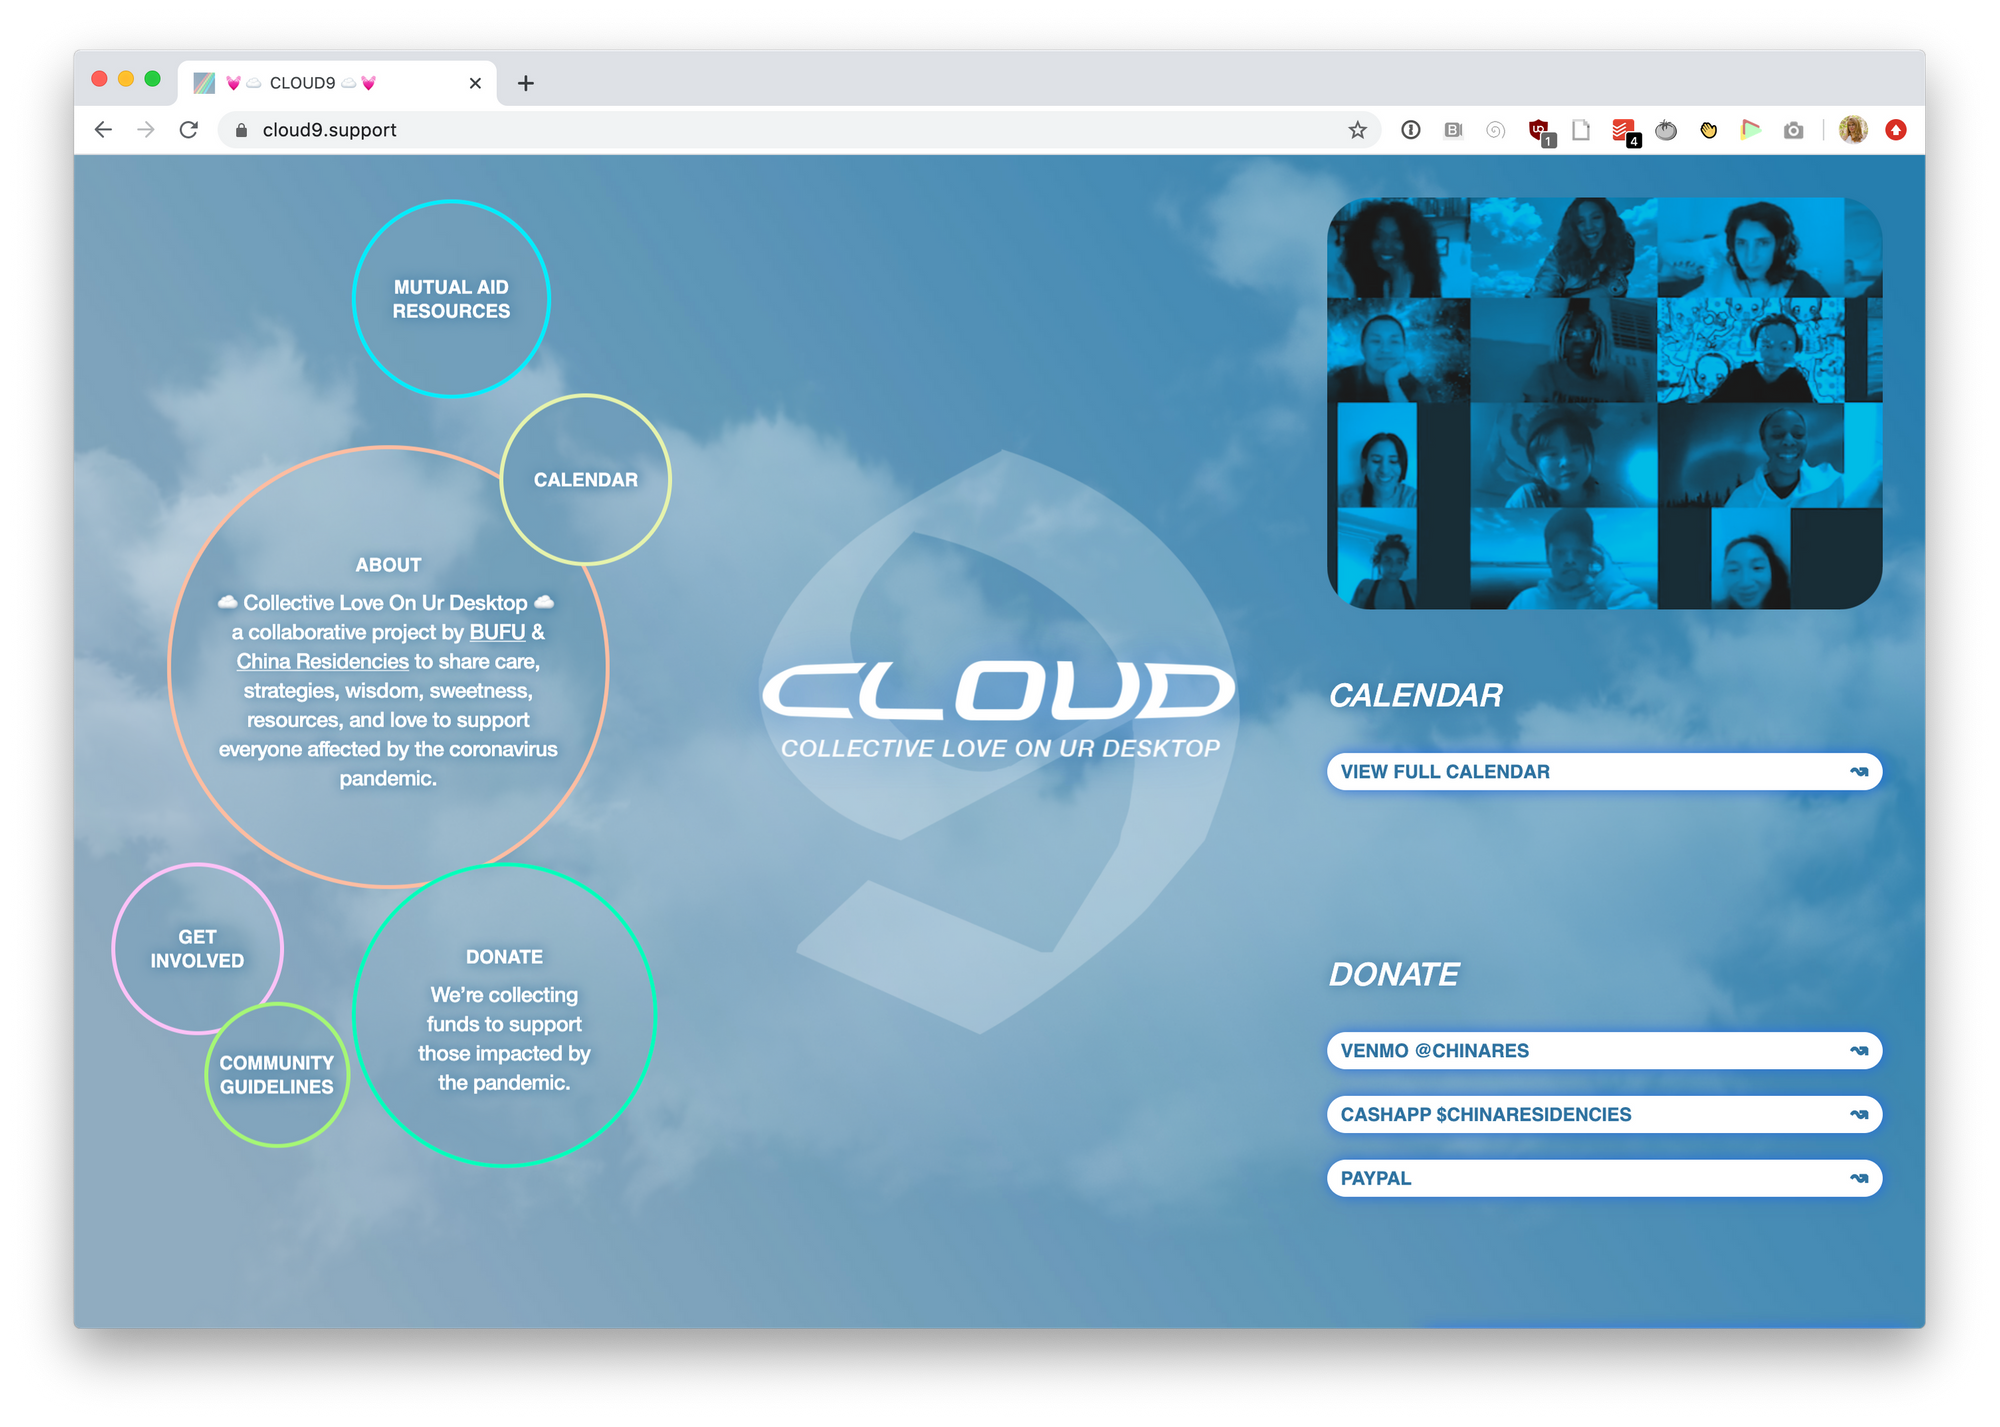
Task: Open the China Residencies link
Action: click(x=322, y=661)
